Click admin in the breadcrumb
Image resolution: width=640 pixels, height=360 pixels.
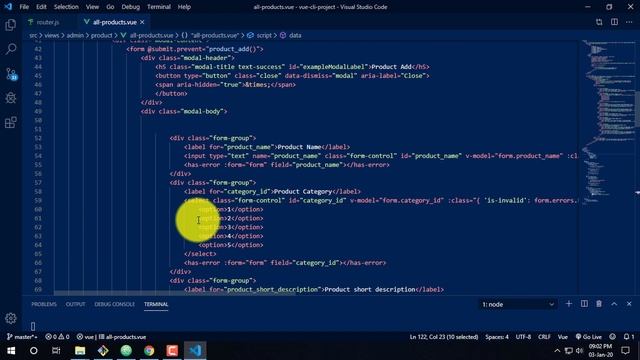tap(75, 36)
